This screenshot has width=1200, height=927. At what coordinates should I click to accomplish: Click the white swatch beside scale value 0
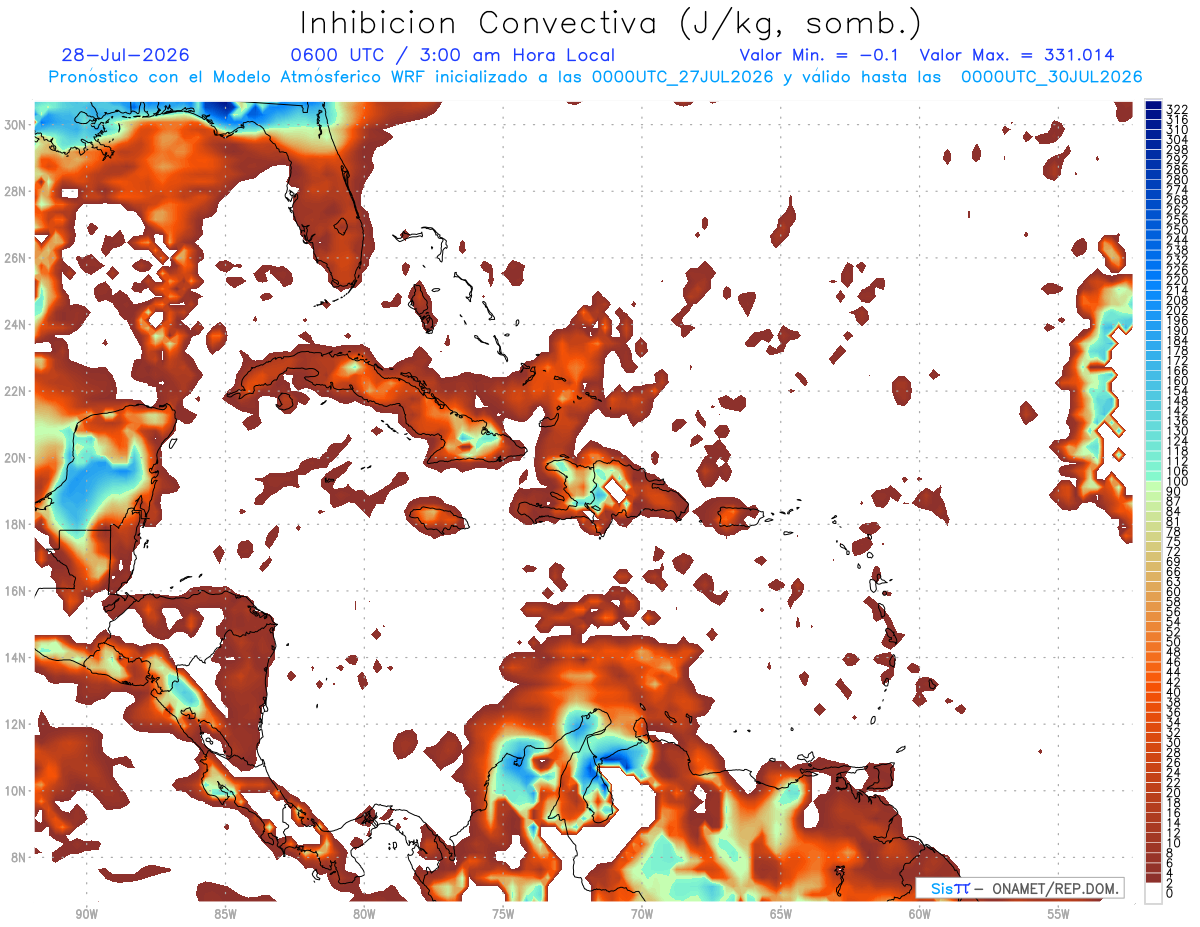[1153, 893]
